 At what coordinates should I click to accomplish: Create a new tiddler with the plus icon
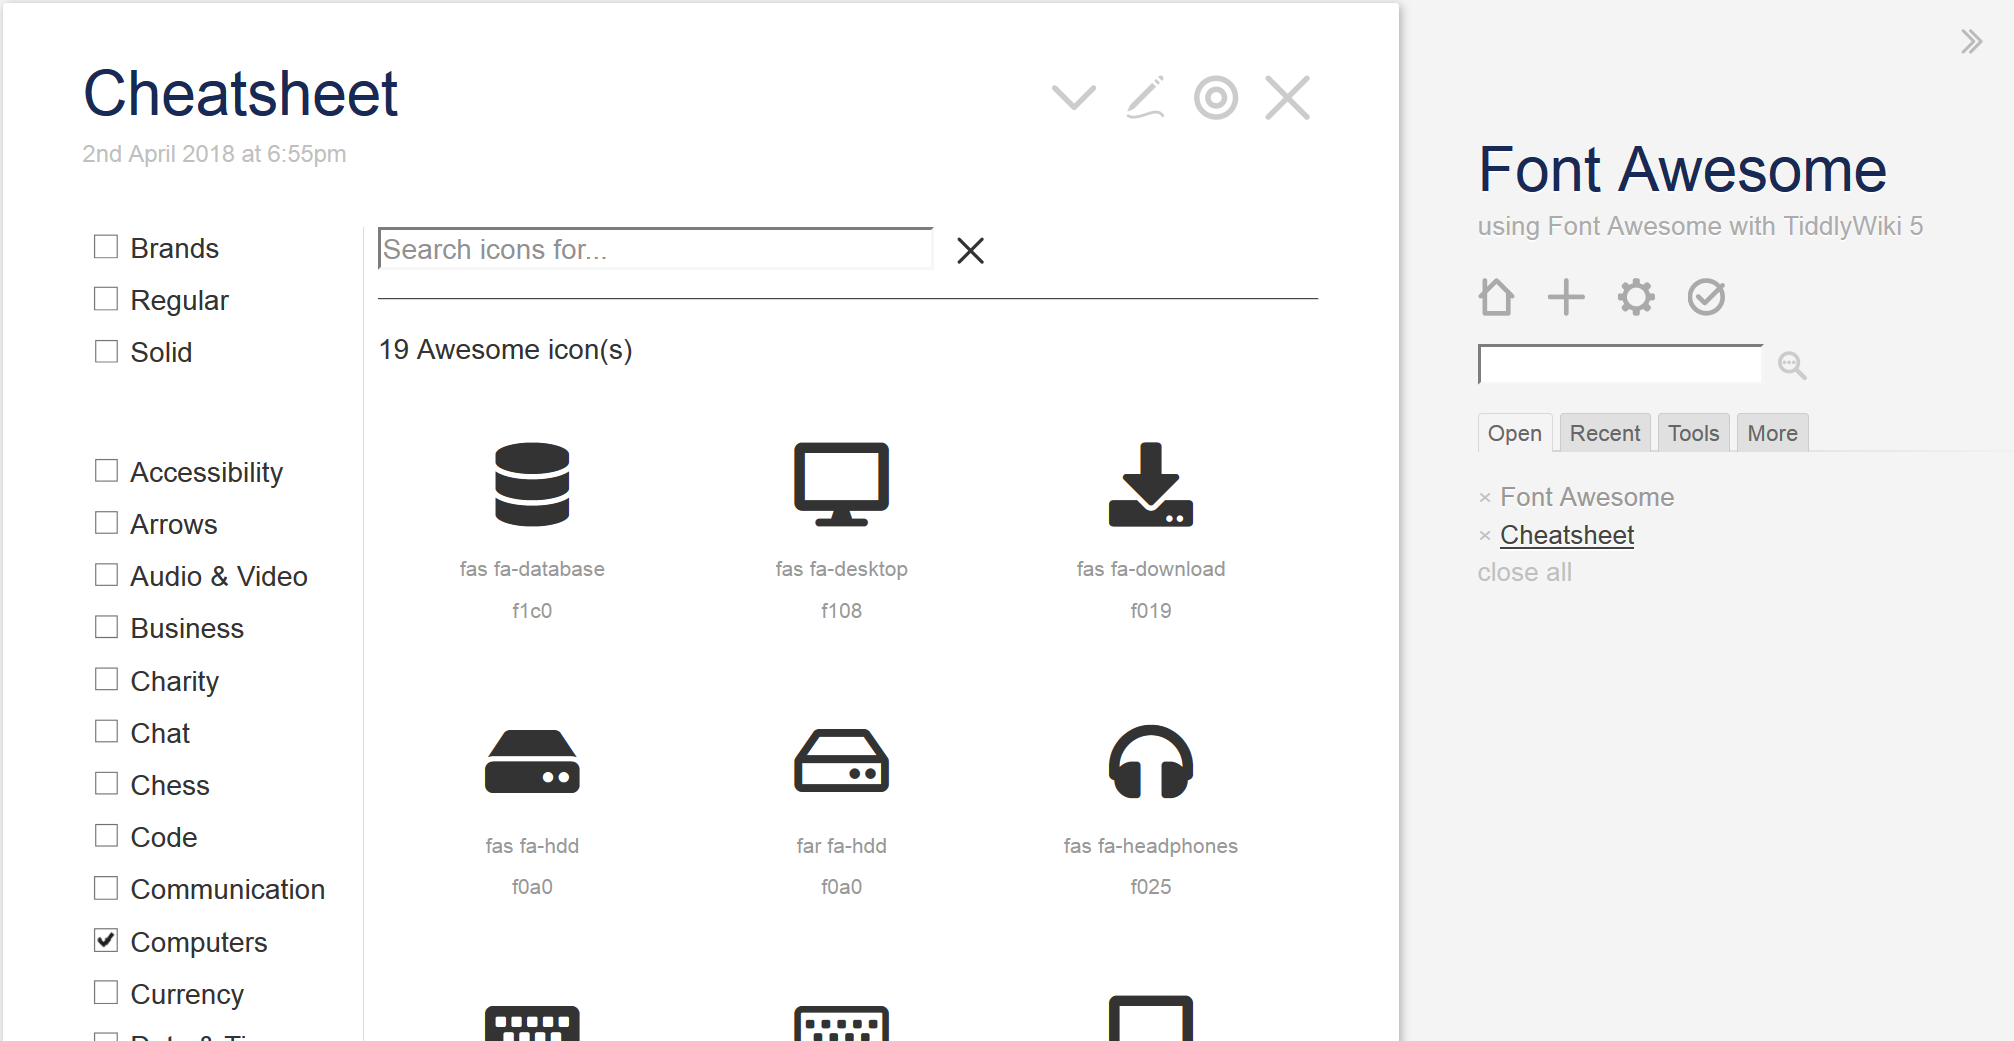[x=1566, y=297]
